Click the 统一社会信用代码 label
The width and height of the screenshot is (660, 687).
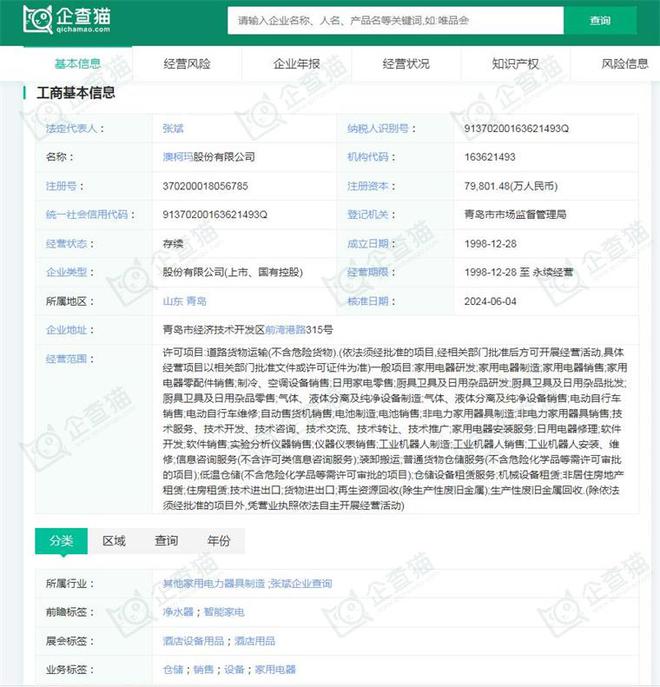86,215
